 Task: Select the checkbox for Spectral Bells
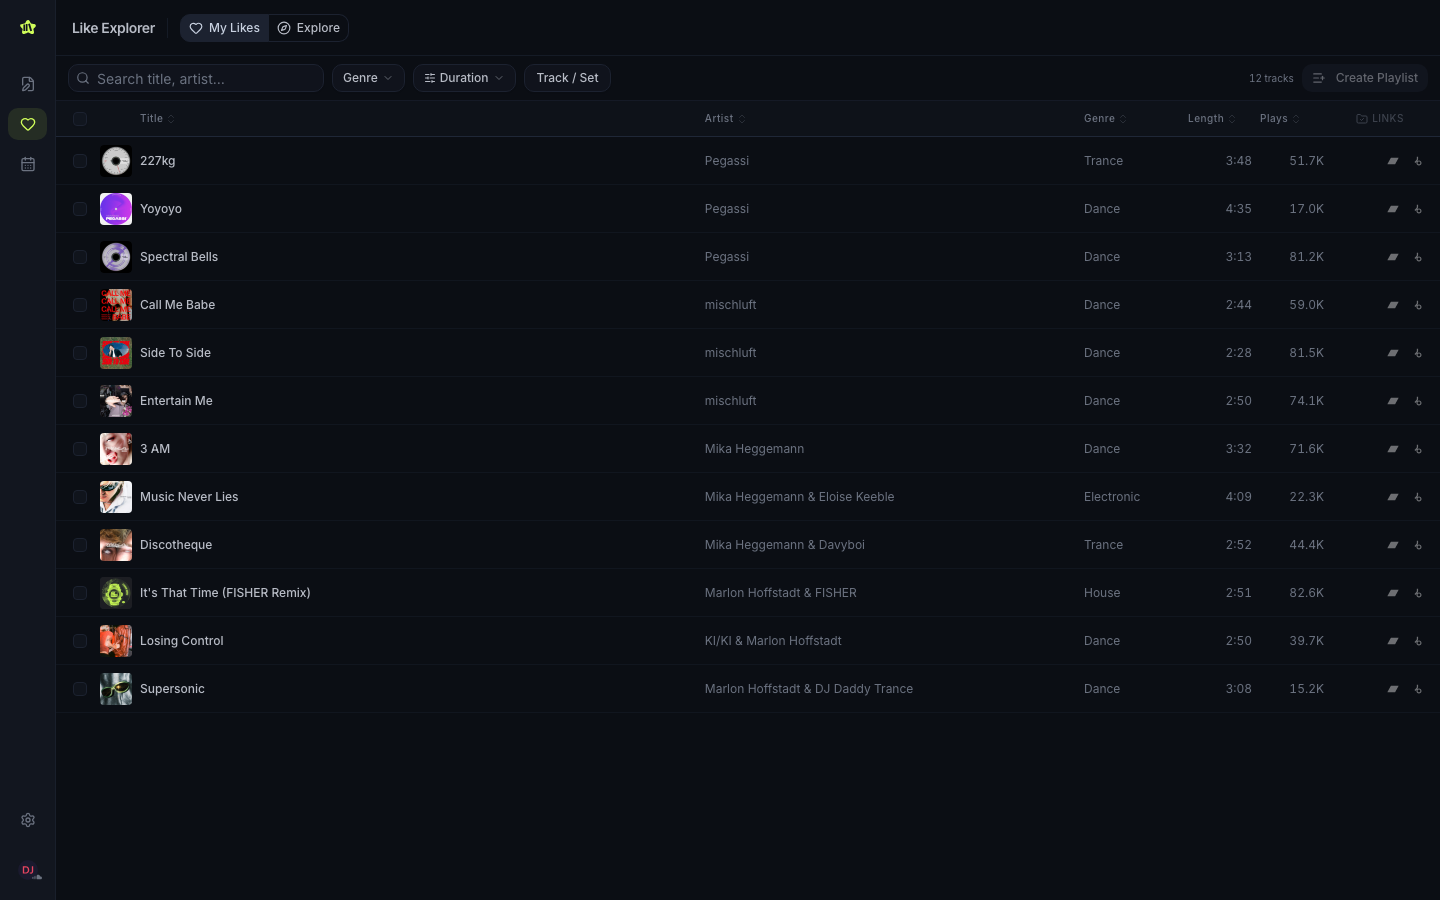(x=80, y=257)
